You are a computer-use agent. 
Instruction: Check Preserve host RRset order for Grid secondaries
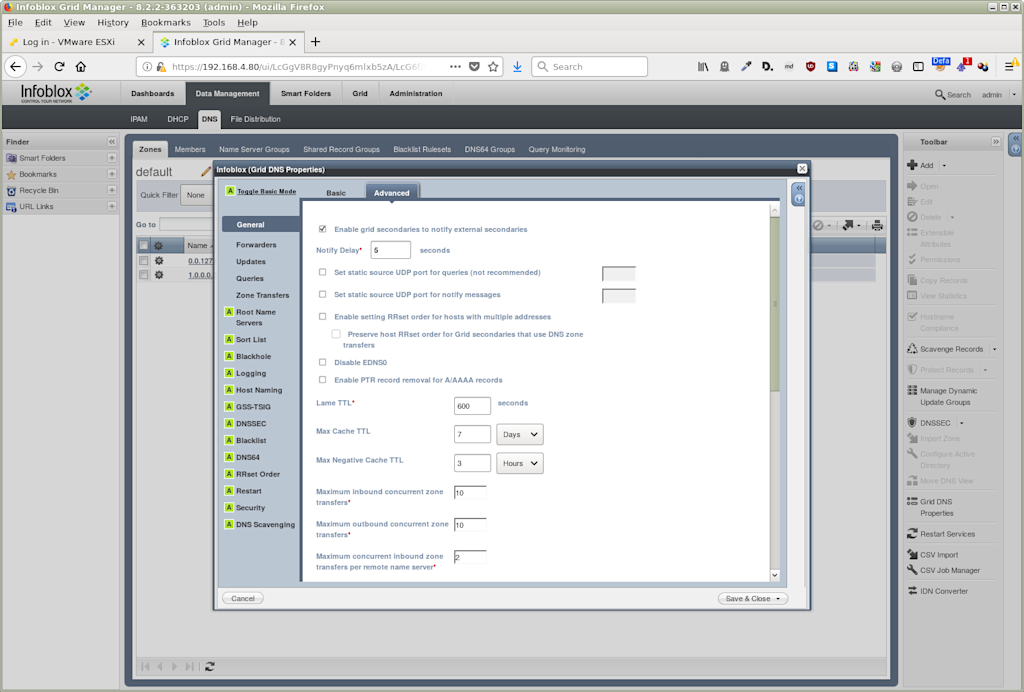pos(336,334)
